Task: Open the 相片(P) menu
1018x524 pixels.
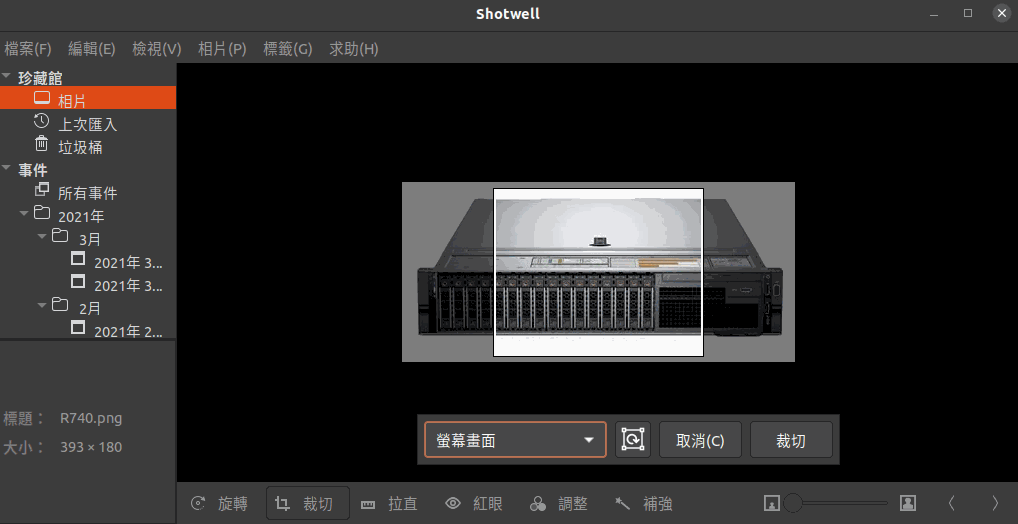Action: (222, 49)
